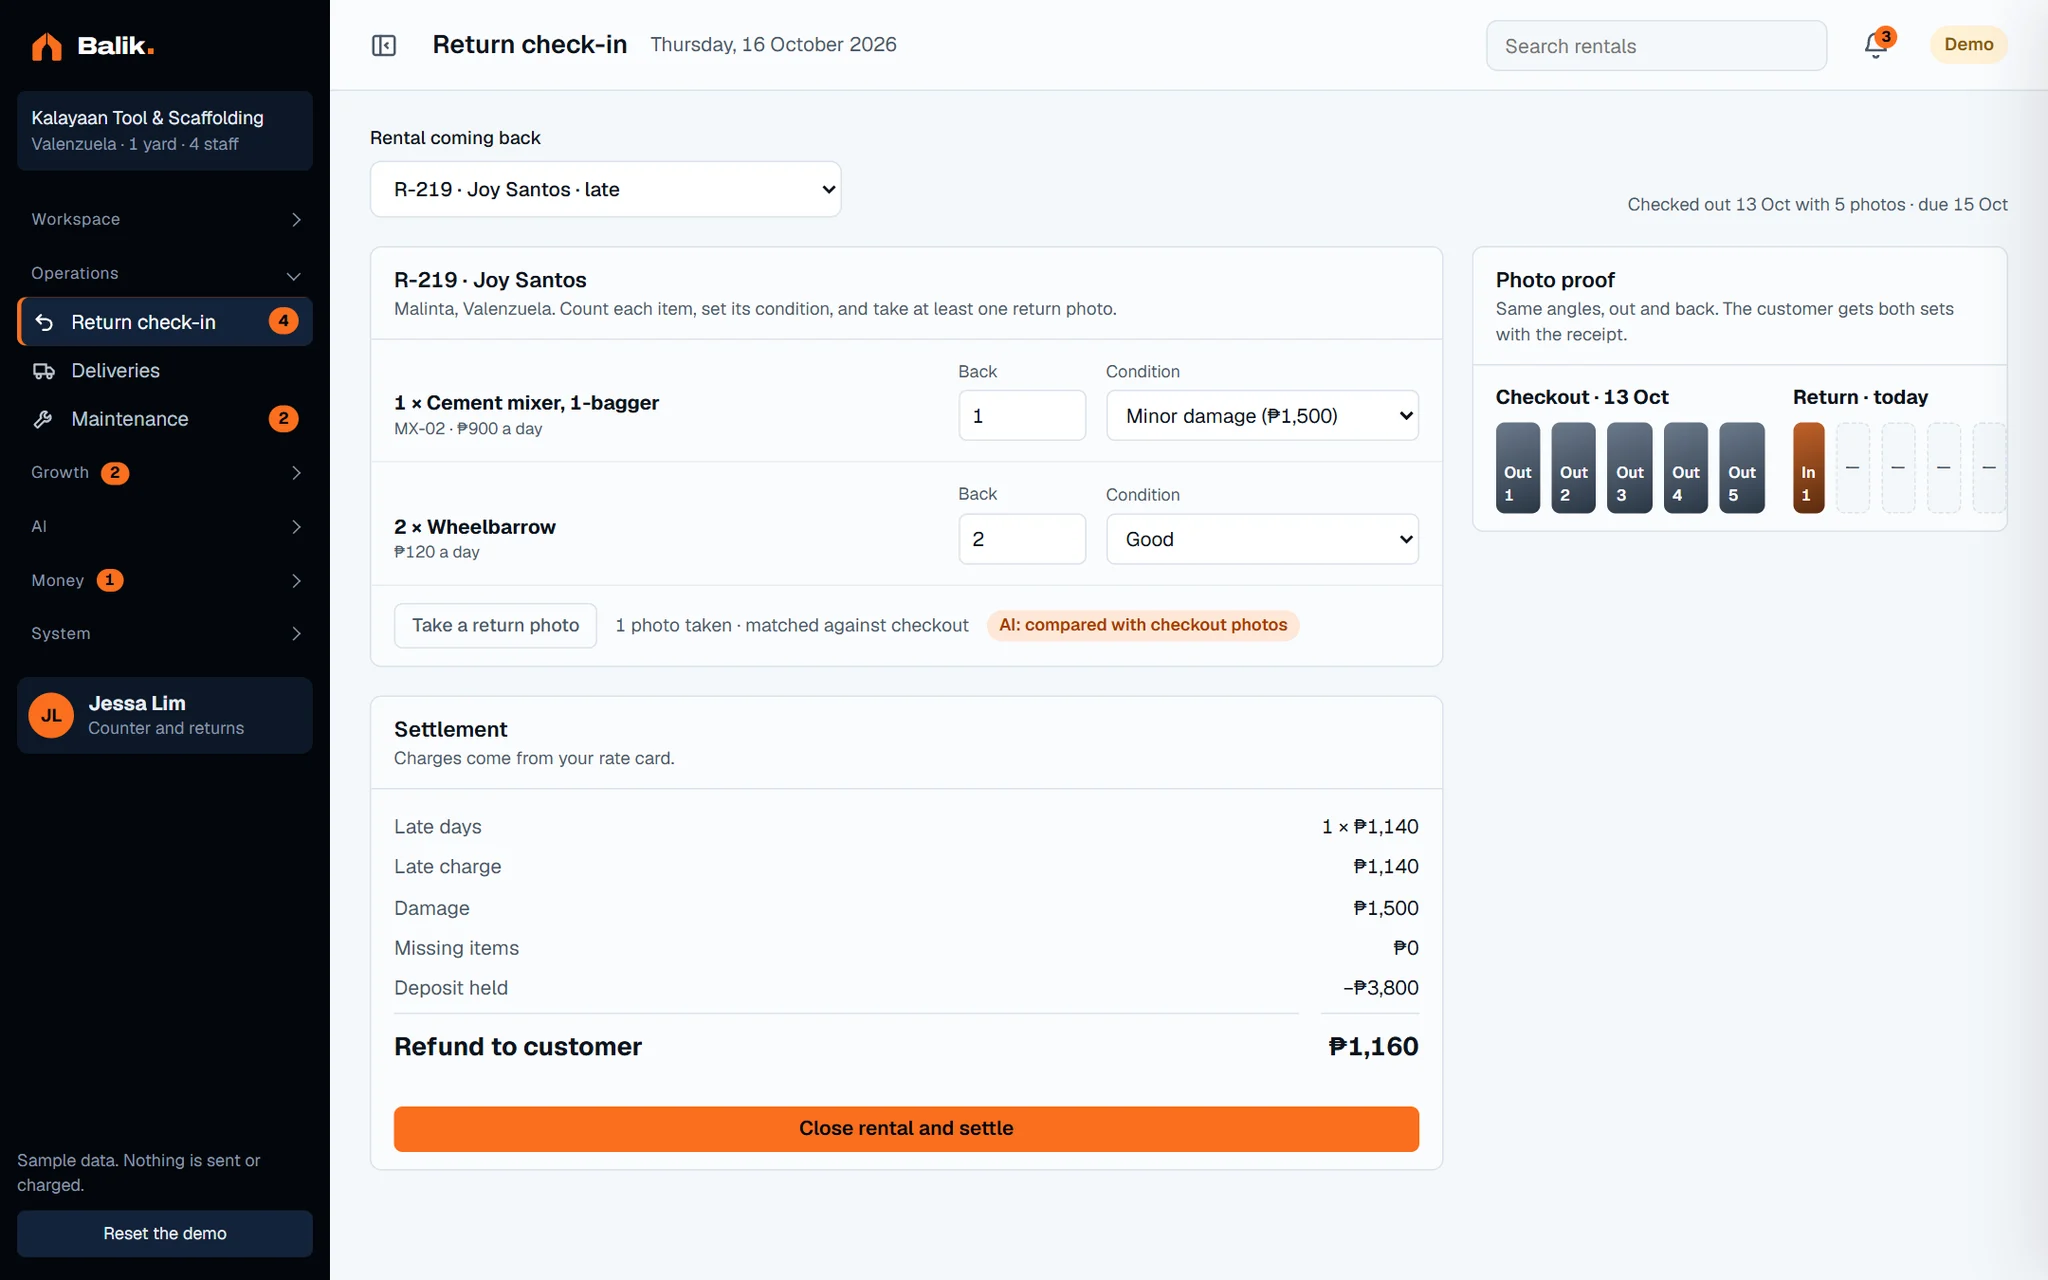Expand the Growth section
This screenshot has width=2048, height=1280.
(x=165, y=472)
